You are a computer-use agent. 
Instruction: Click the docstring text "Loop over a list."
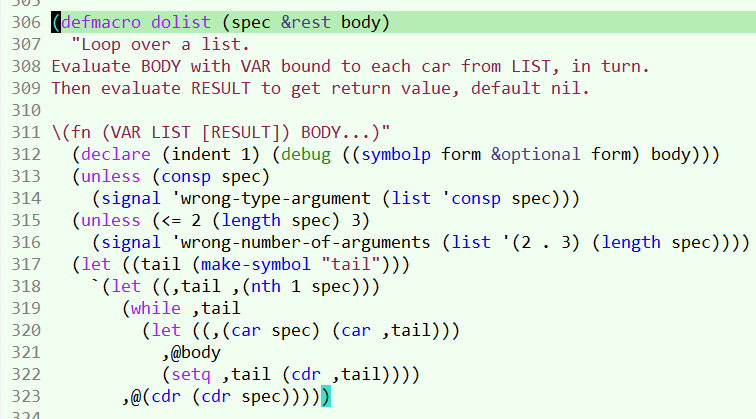coord(161,45)
